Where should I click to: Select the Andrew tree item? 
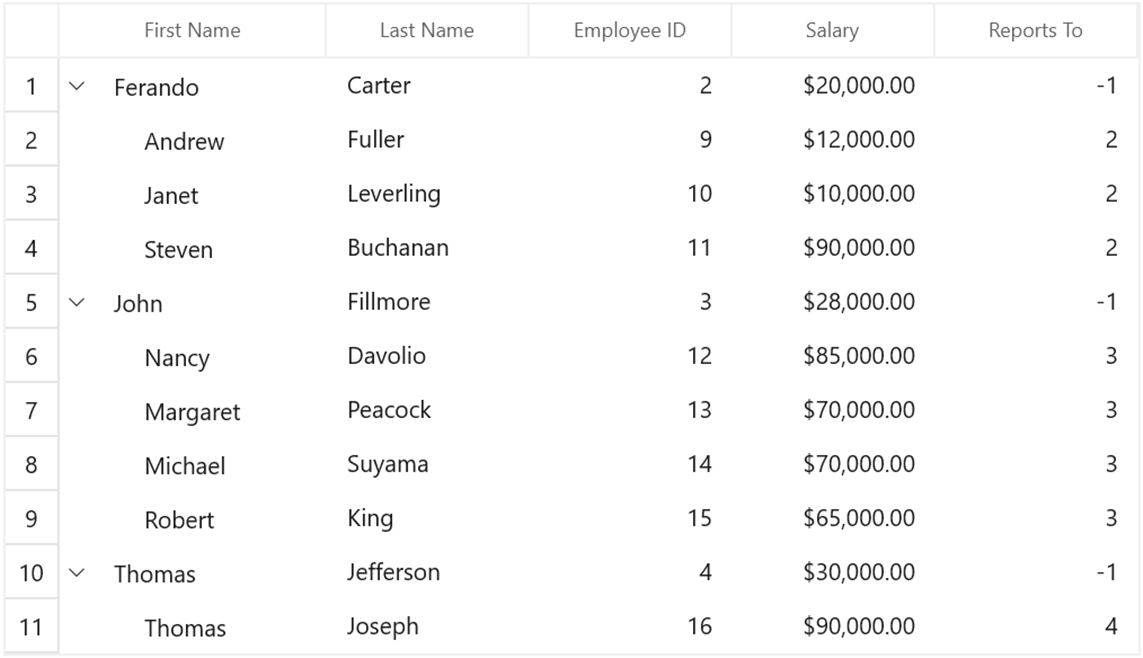(x=184, y=141)
